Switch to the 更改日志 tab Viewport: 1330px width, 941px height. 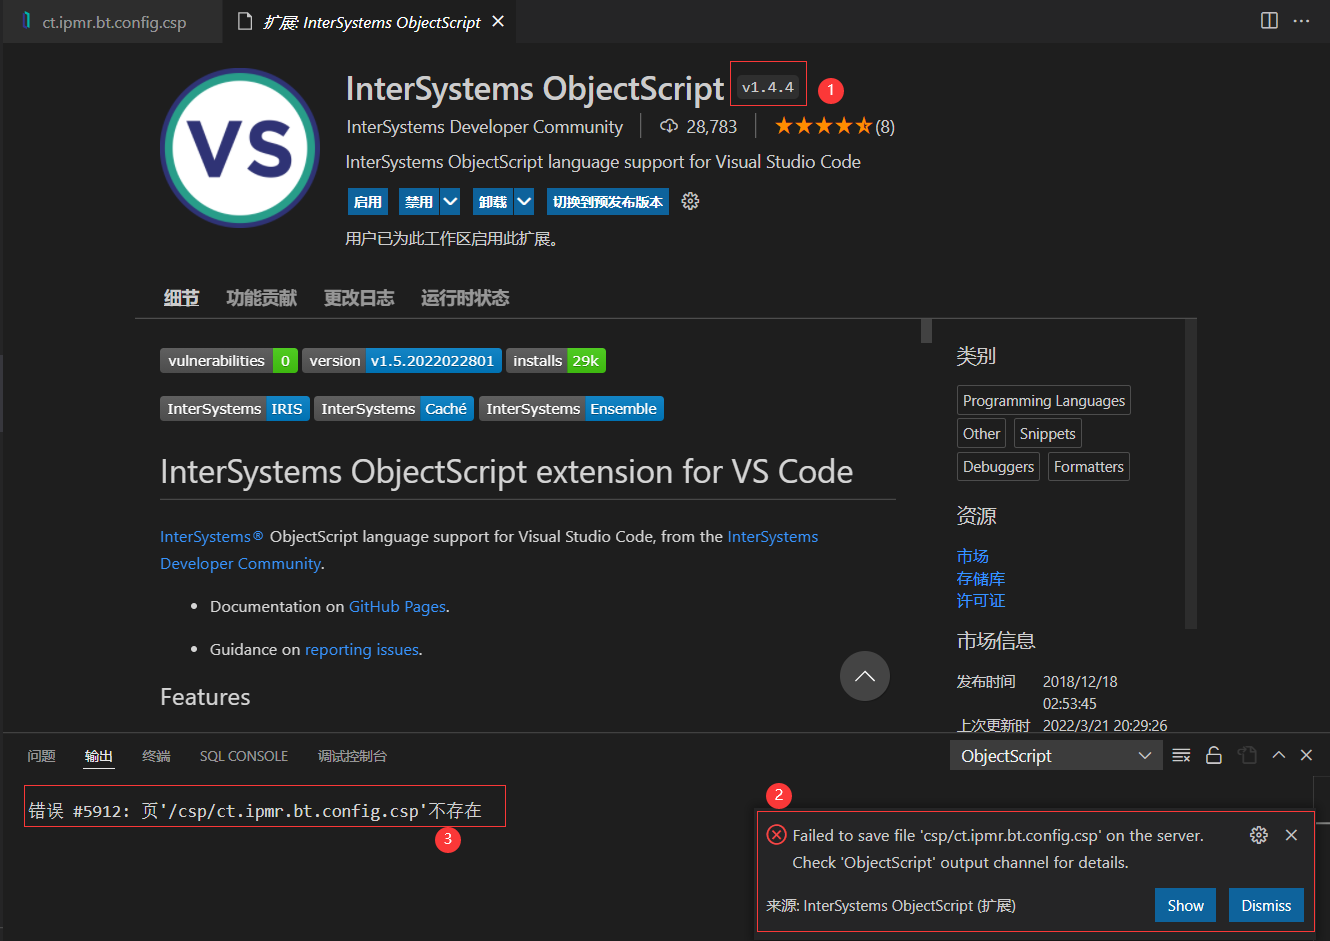pyautogui.click(x=359, y=297)
